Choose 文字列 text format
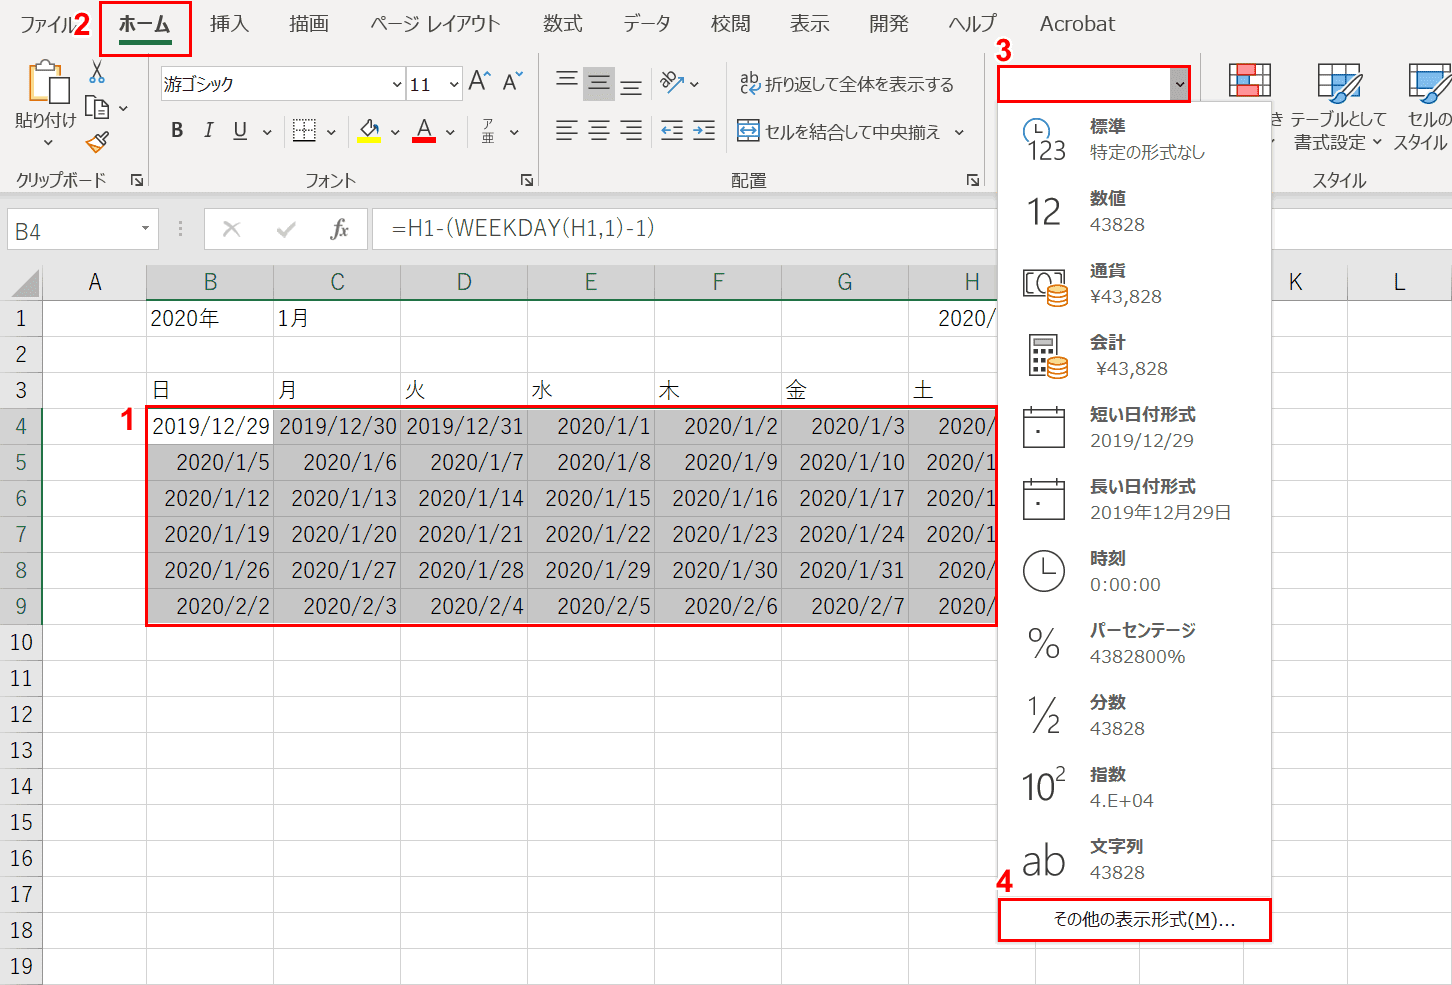This screenshot has height=985, width=1452. (1134, 859)
